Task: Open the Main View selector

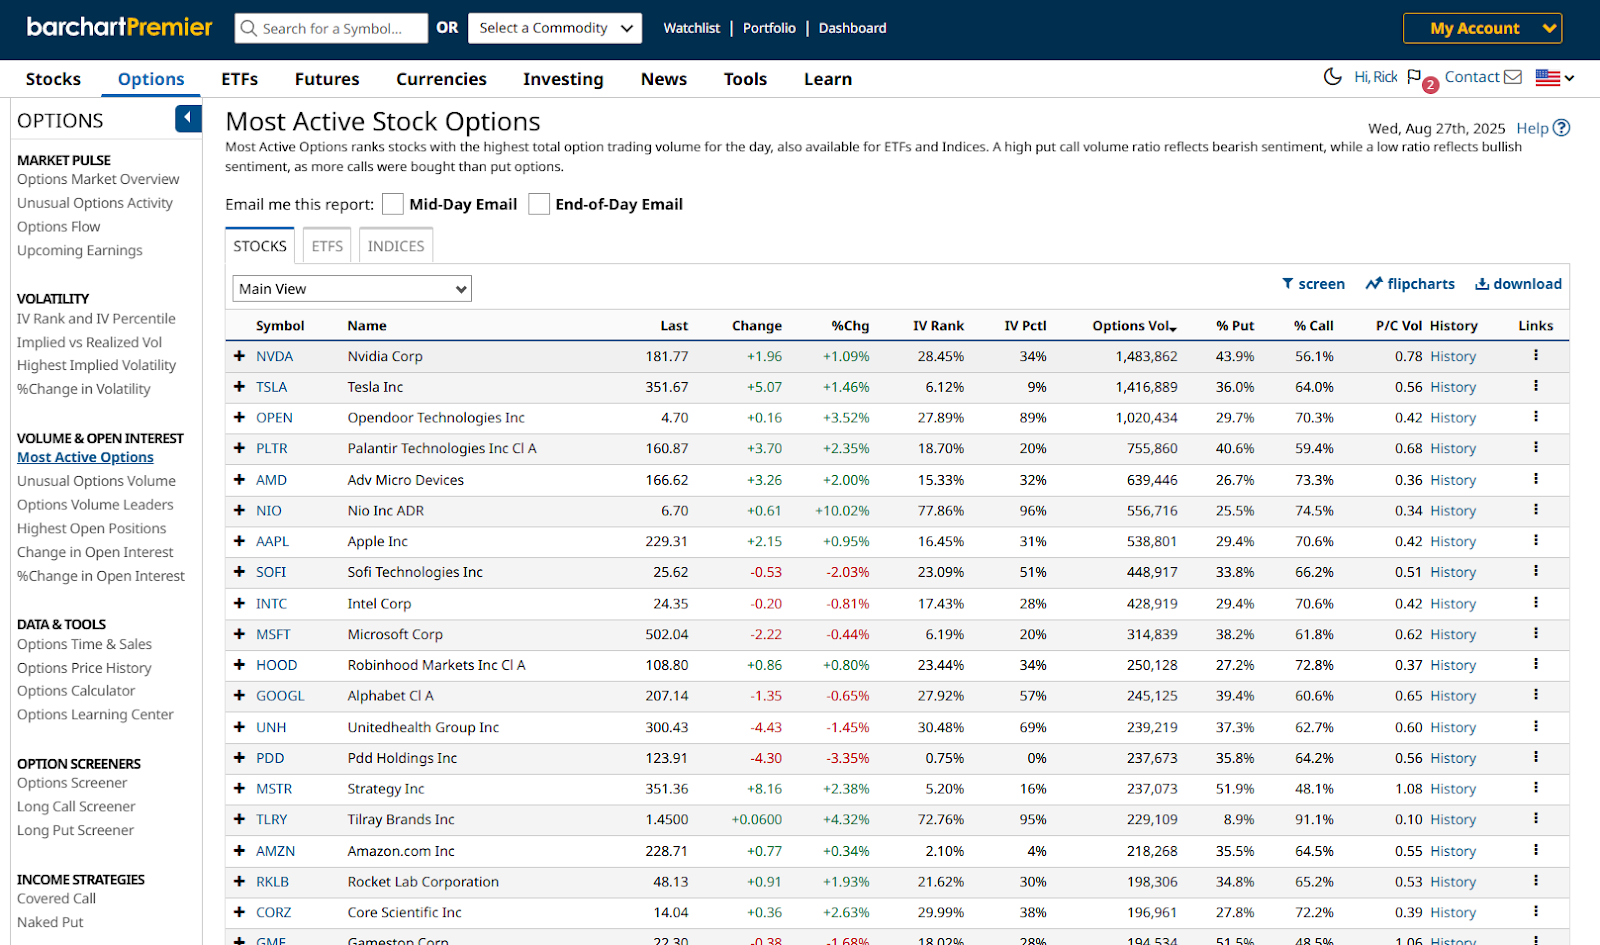Action: [x=352, y=289]
